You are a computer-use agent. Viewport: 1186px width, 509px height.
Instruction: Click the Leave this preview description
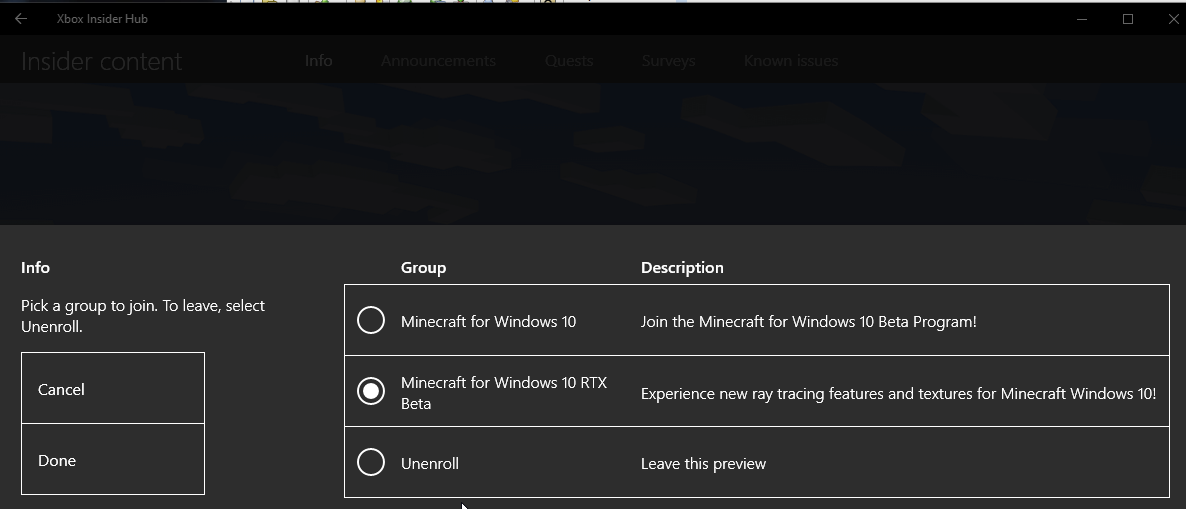click(703, 464)
